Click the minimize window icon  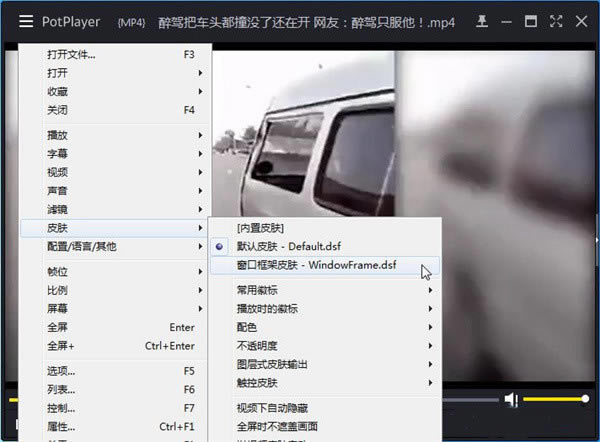506,22
